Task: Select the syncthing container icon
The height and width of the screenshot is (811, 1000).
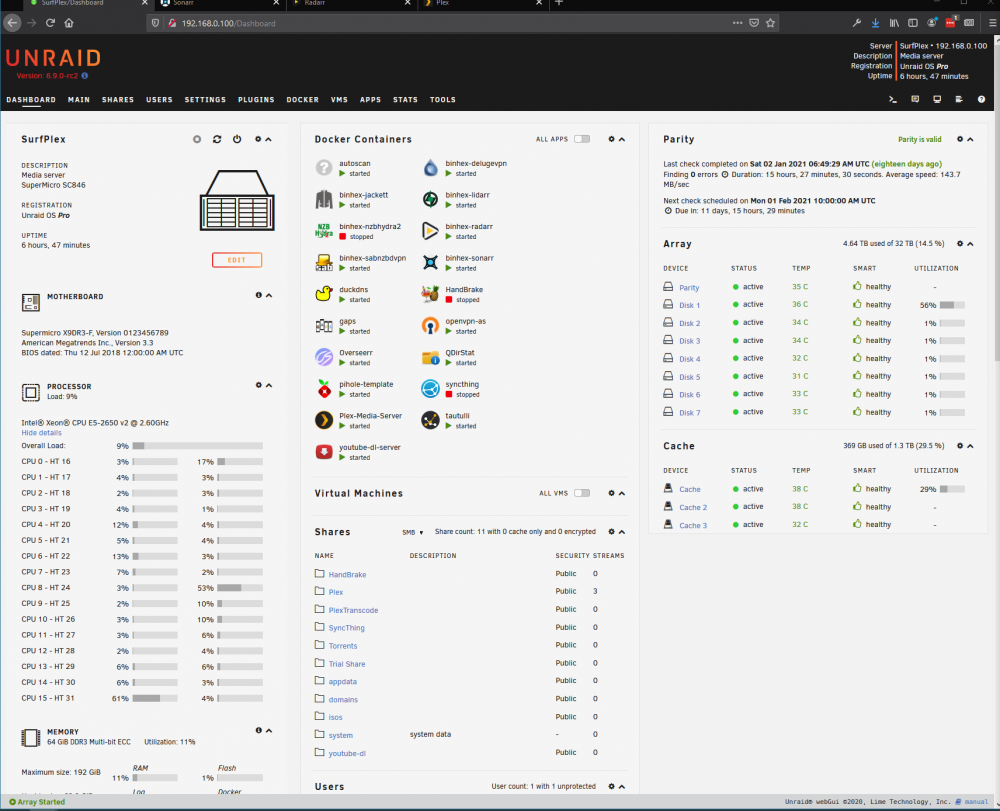Action: coord(430,389)
